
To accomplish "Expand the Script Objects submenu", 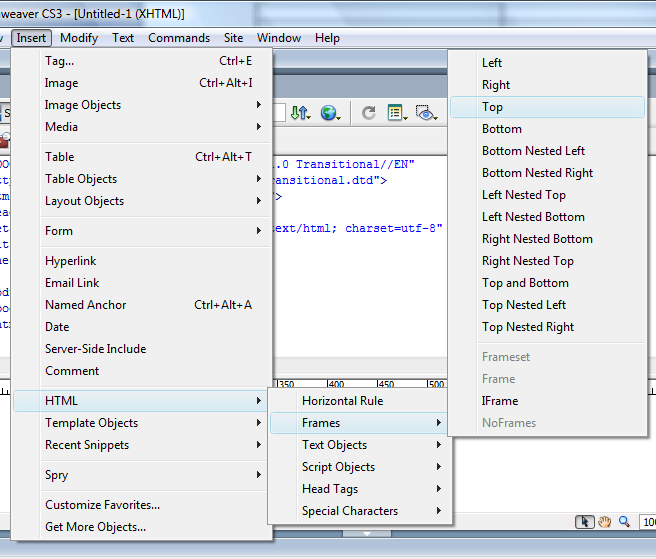I will 360,467.
